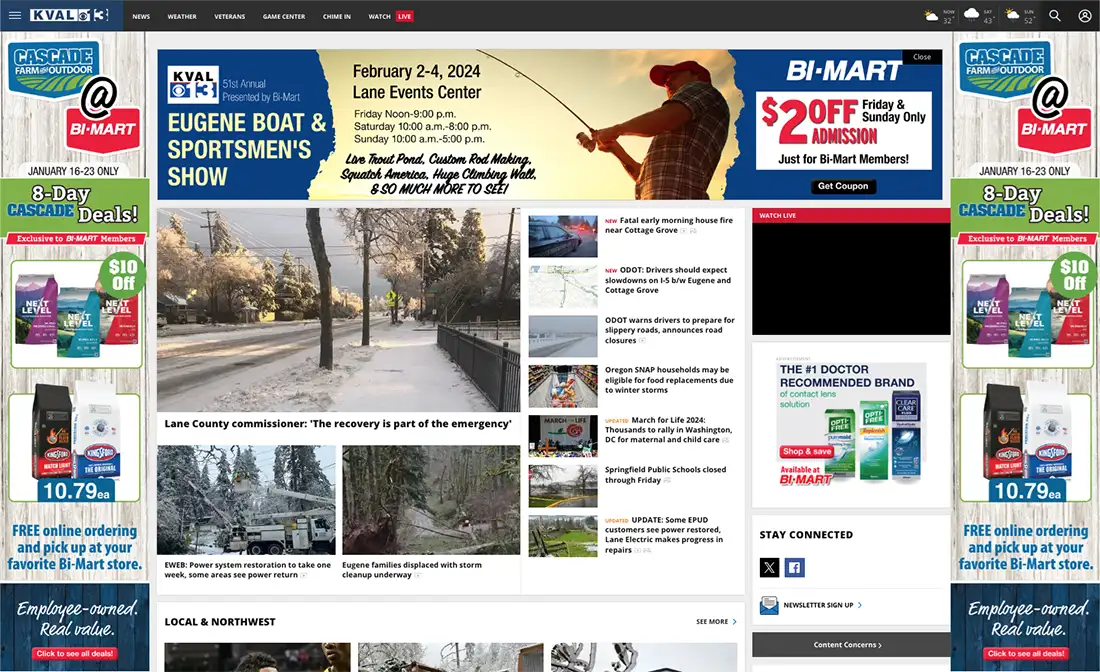Open the EPUD update story thumbnail
The image size is (1100, 672).
563,536
